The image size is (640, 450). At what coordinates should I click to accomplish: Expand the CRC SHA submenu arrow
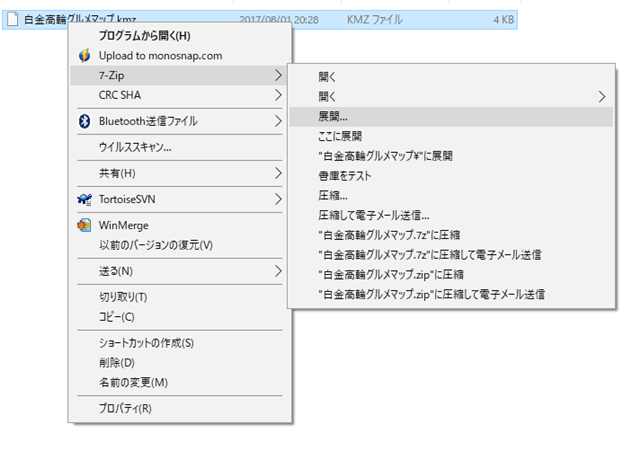(278, 95)
